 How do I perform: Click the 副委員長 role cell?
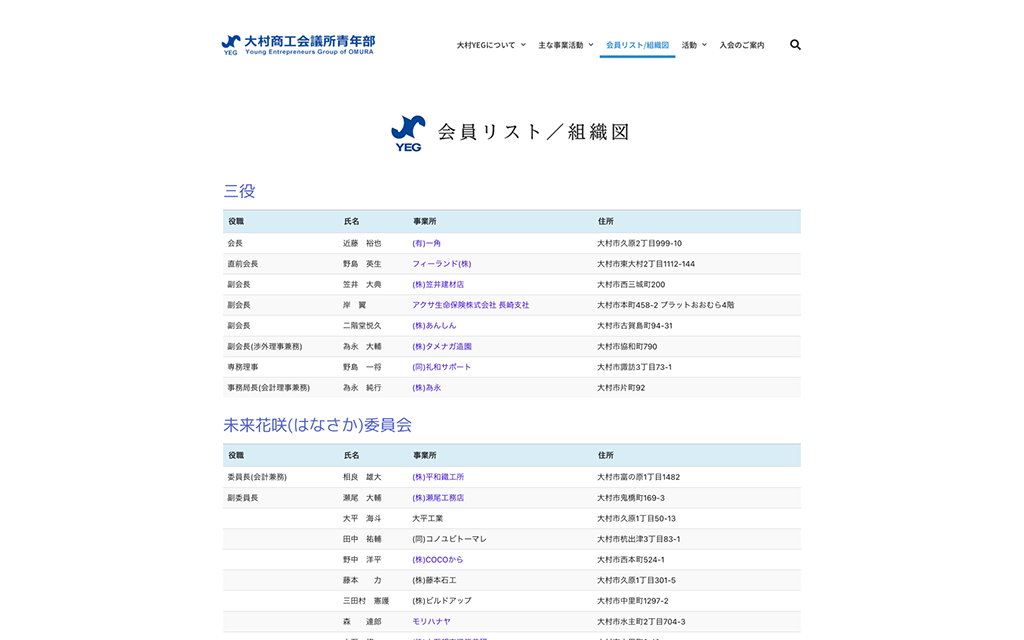pos(242,498)
